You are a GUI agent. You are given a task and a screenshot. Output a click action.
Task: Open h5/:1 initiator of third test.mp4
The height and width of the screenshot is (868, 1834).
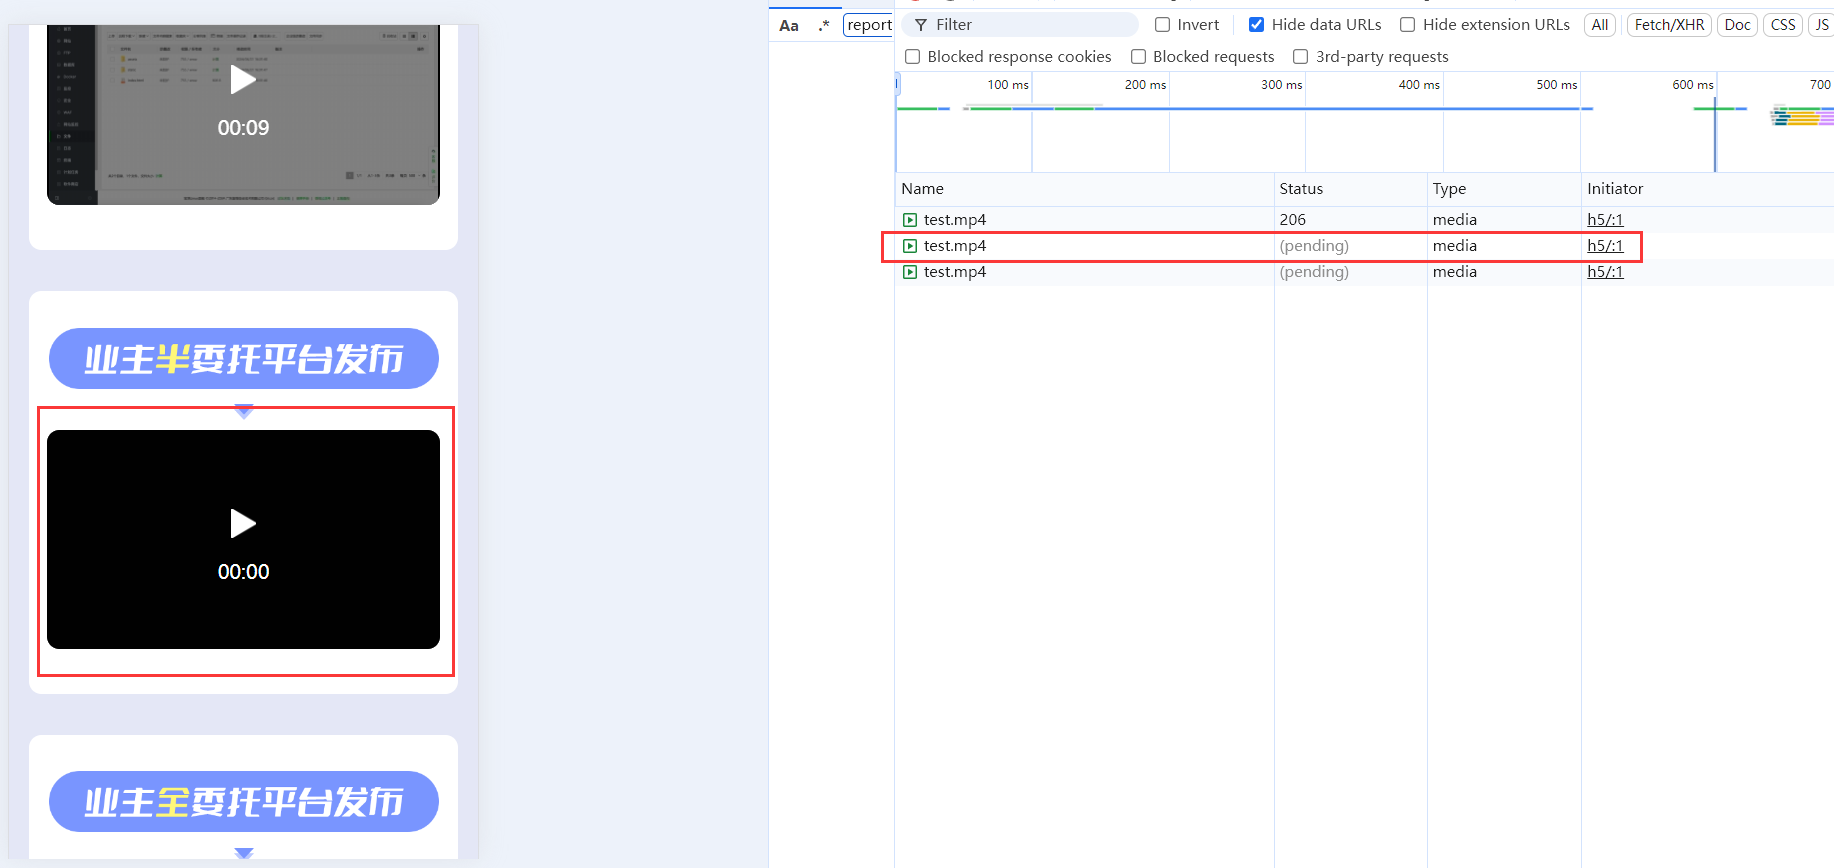click(x=1605, y=272)
